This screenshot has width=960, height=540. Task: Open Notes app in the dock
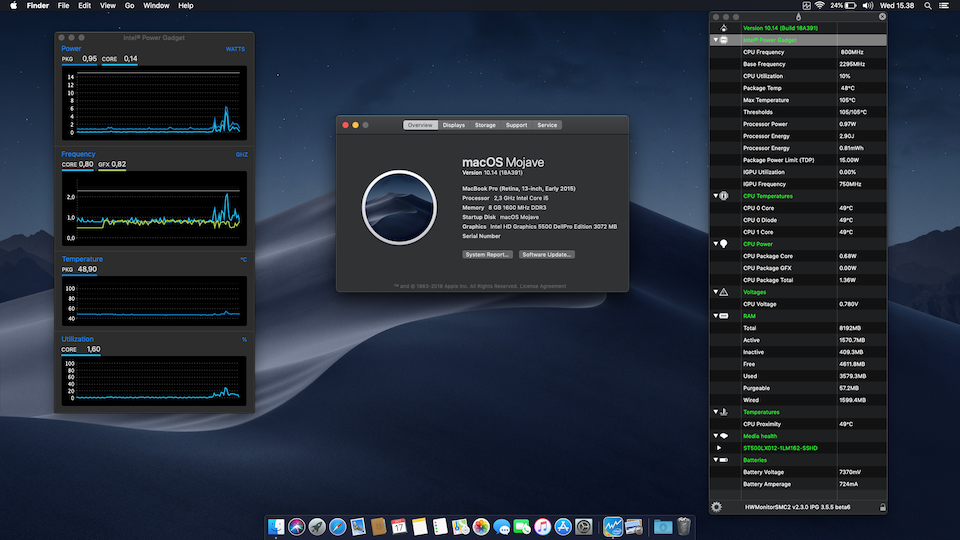tap(419, 527)
